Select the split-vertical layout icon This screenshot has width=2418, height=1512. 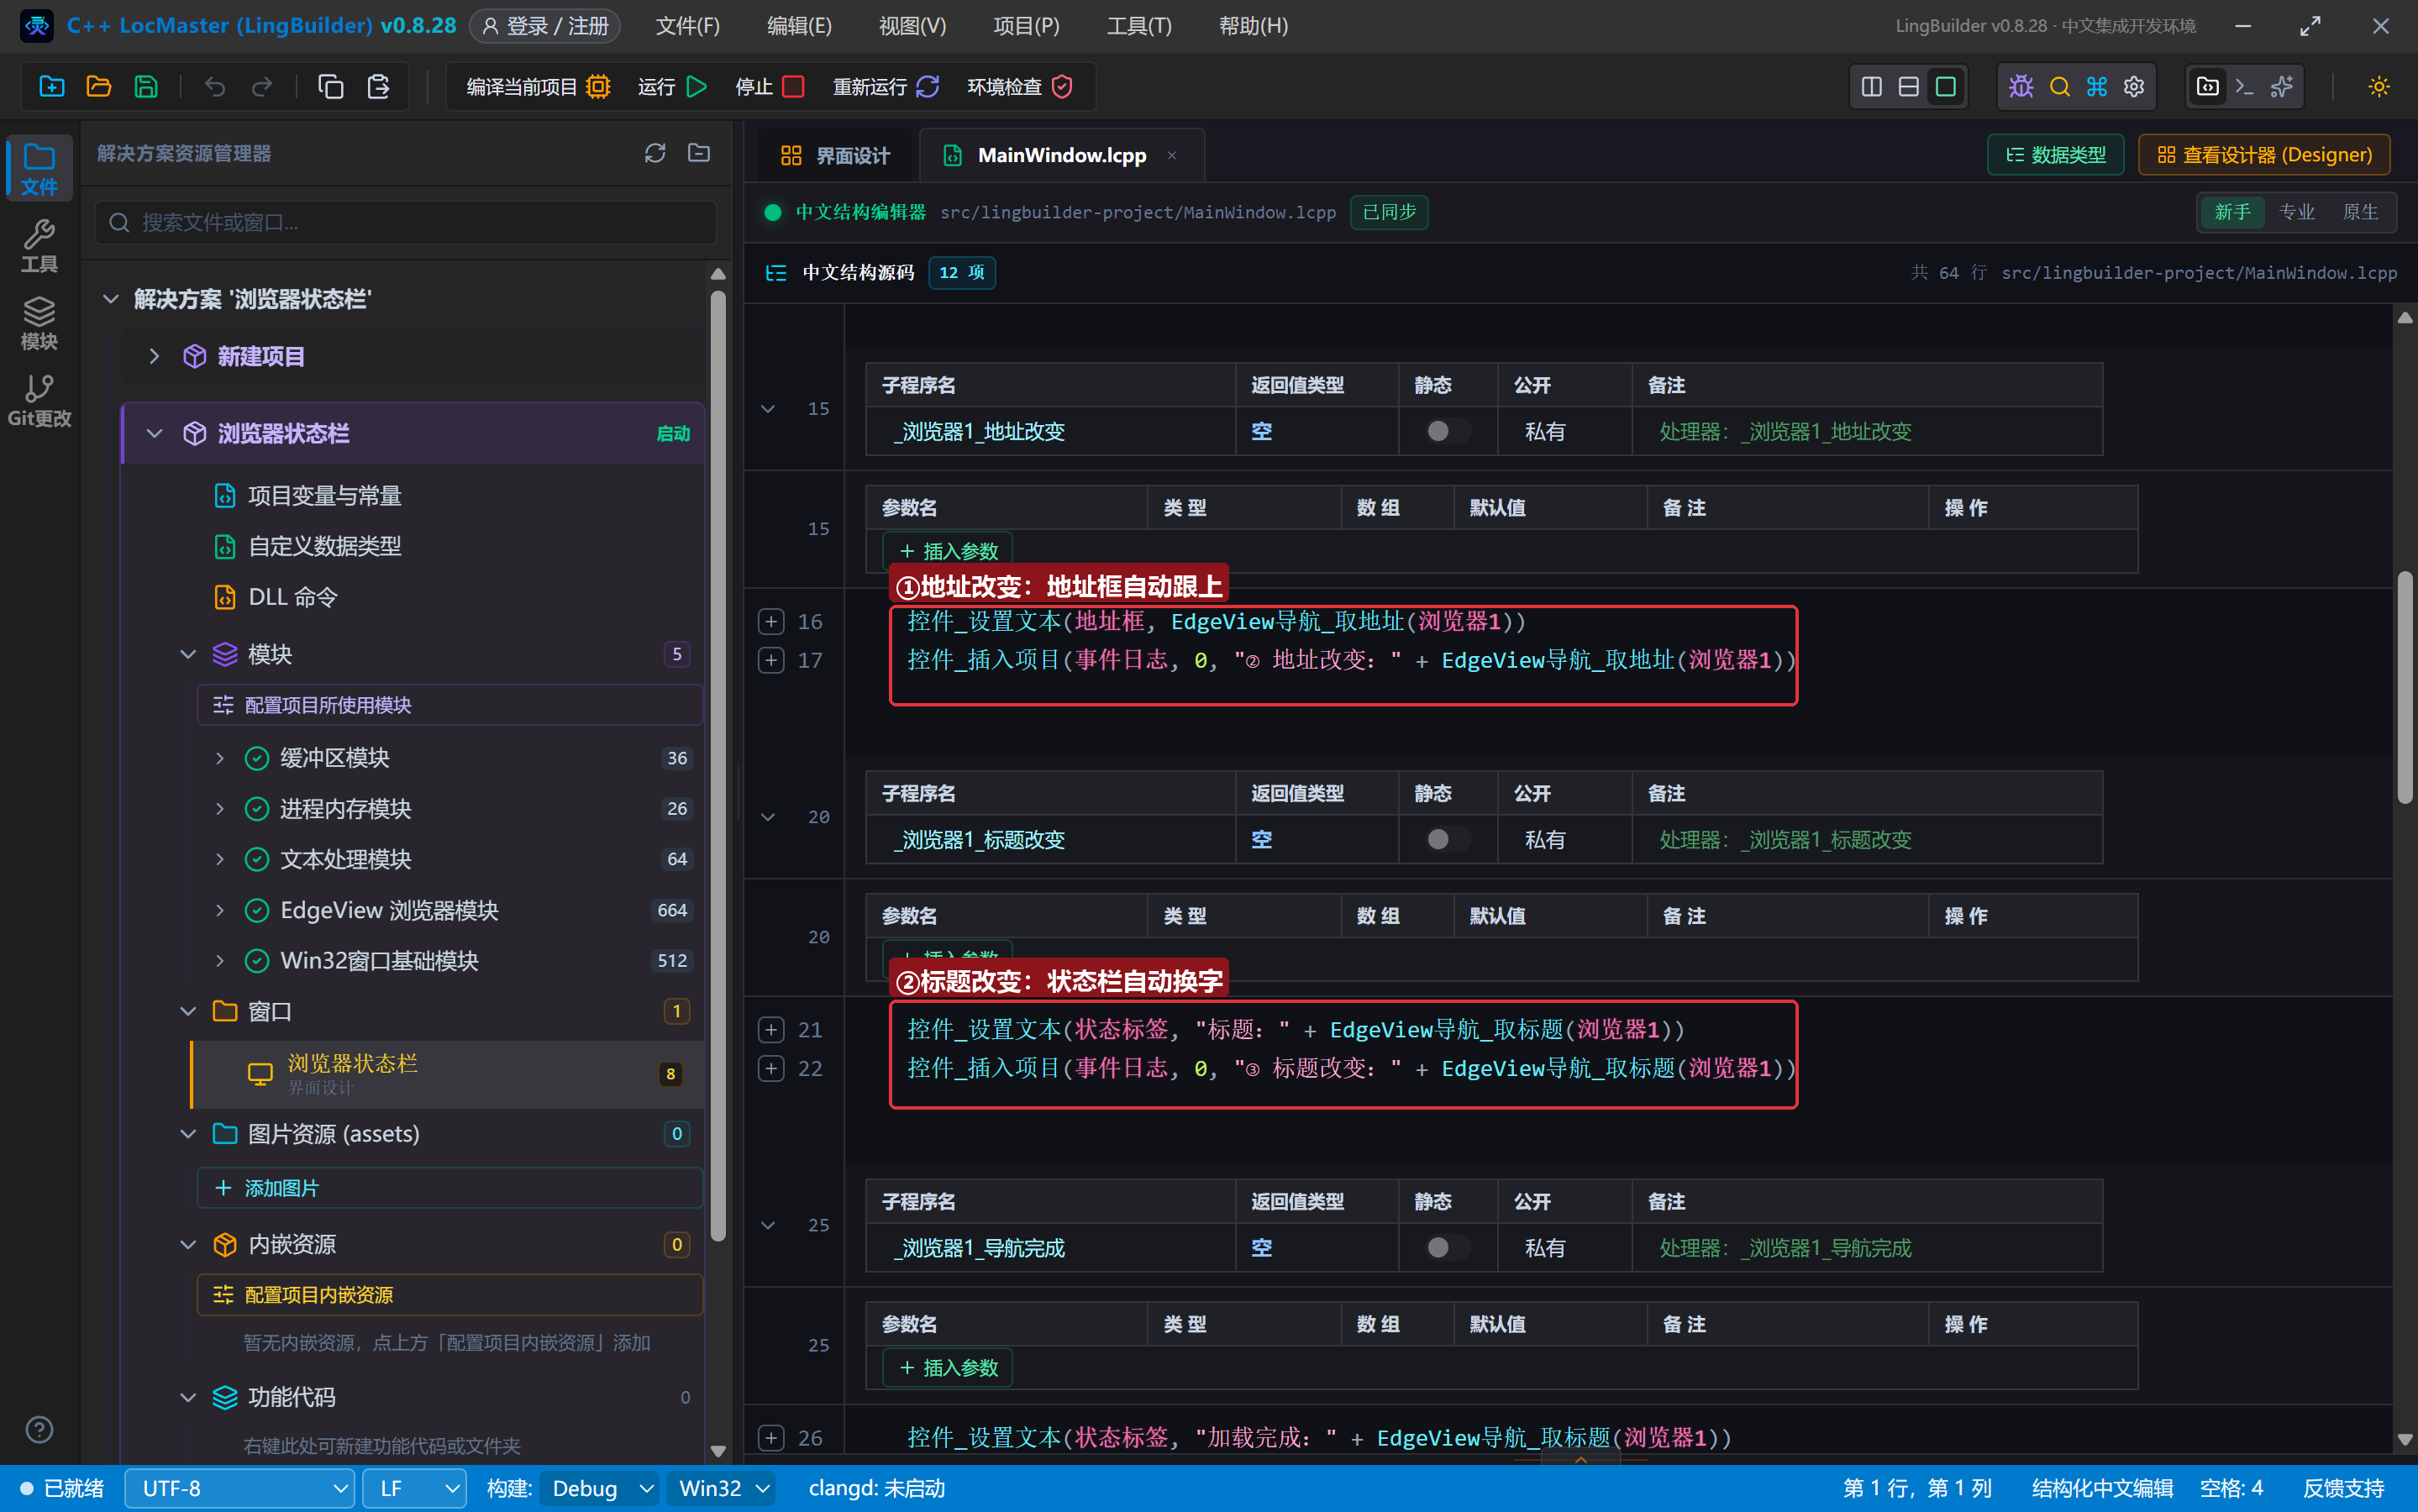1872,87
